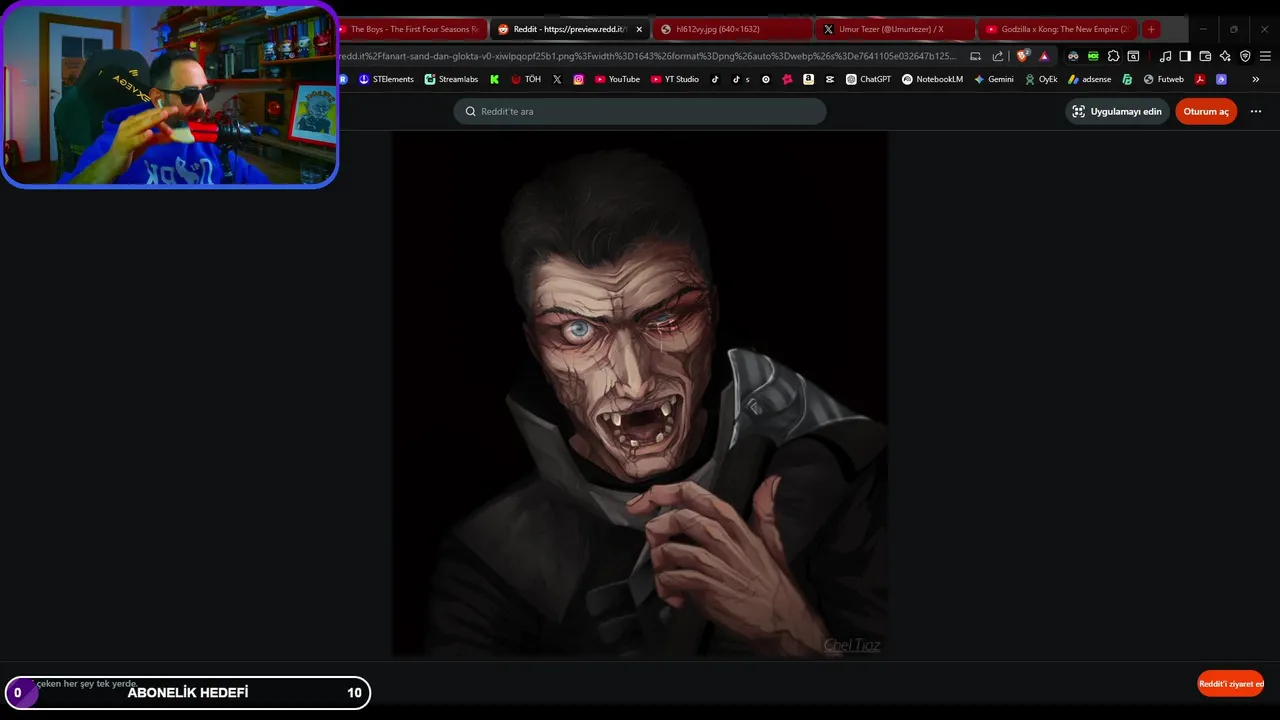The width and height of the screenshot is (1280, 720).
Task: Open STElements bookmark
Action: pyautogui.click(x=386, y=79)
